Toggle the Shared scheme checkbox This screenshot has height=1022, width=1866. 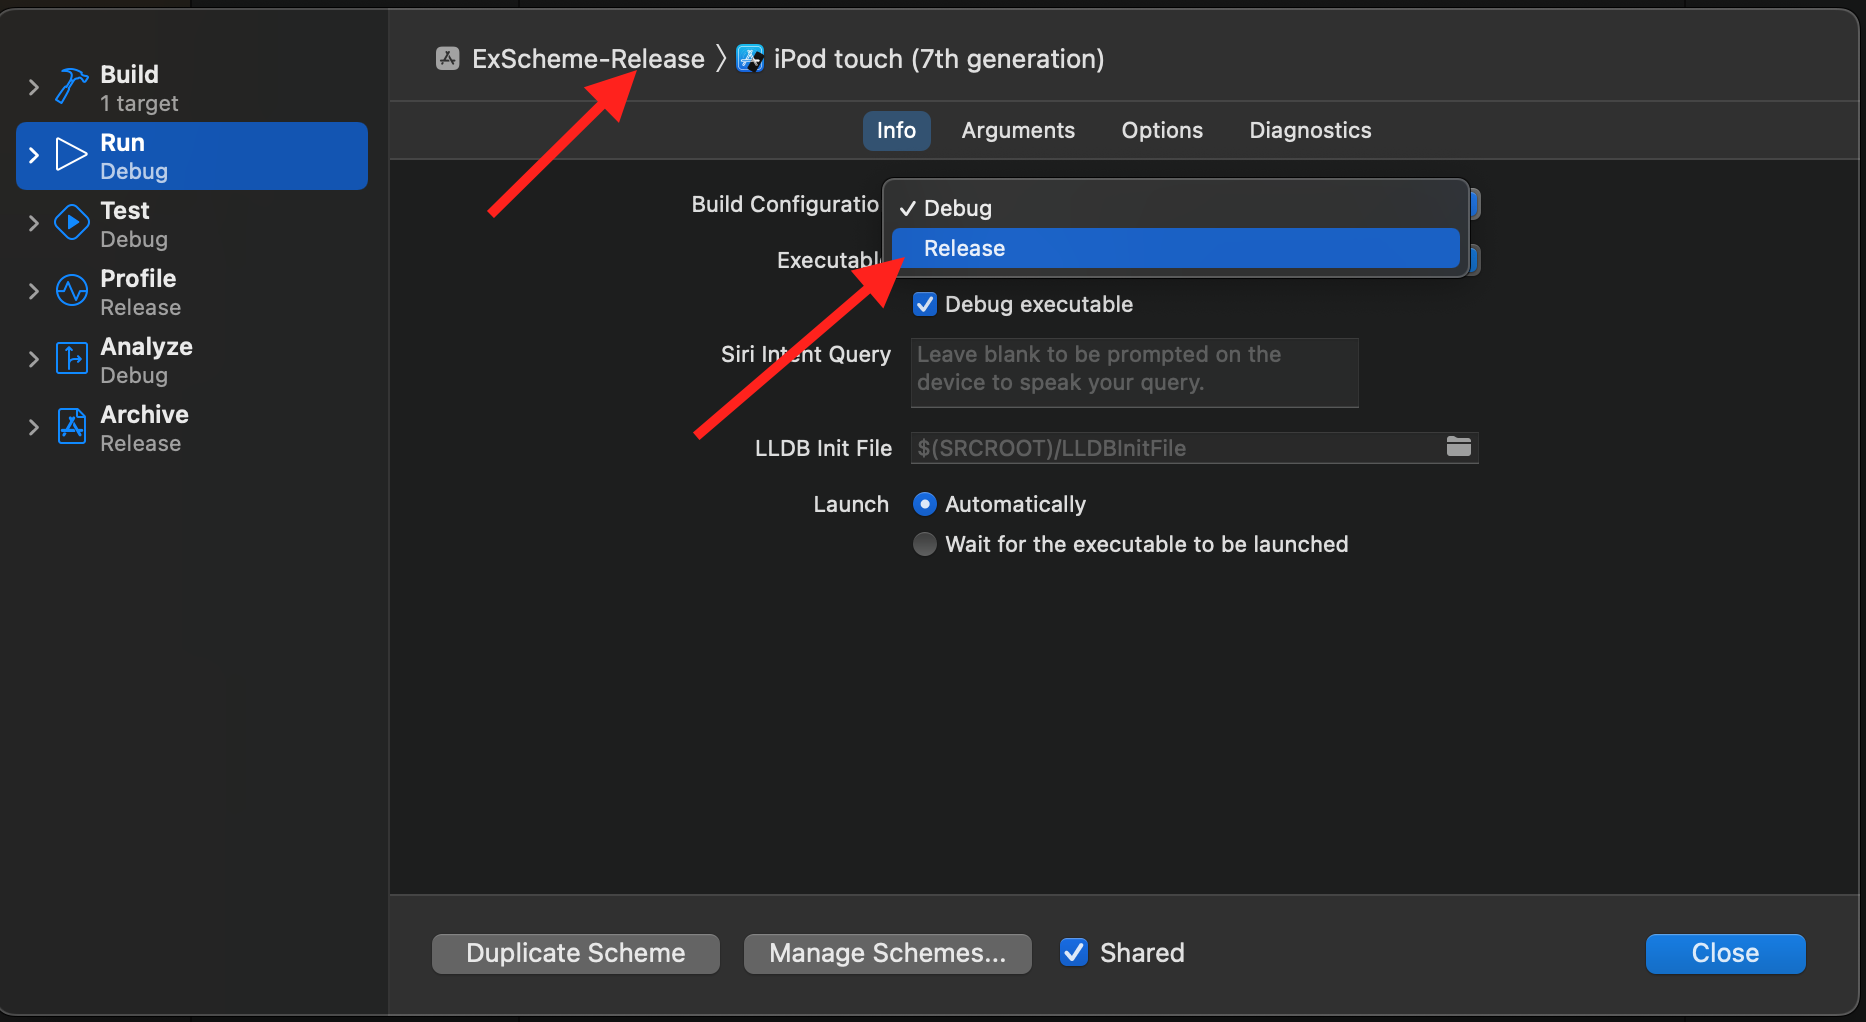[1074, 952]
